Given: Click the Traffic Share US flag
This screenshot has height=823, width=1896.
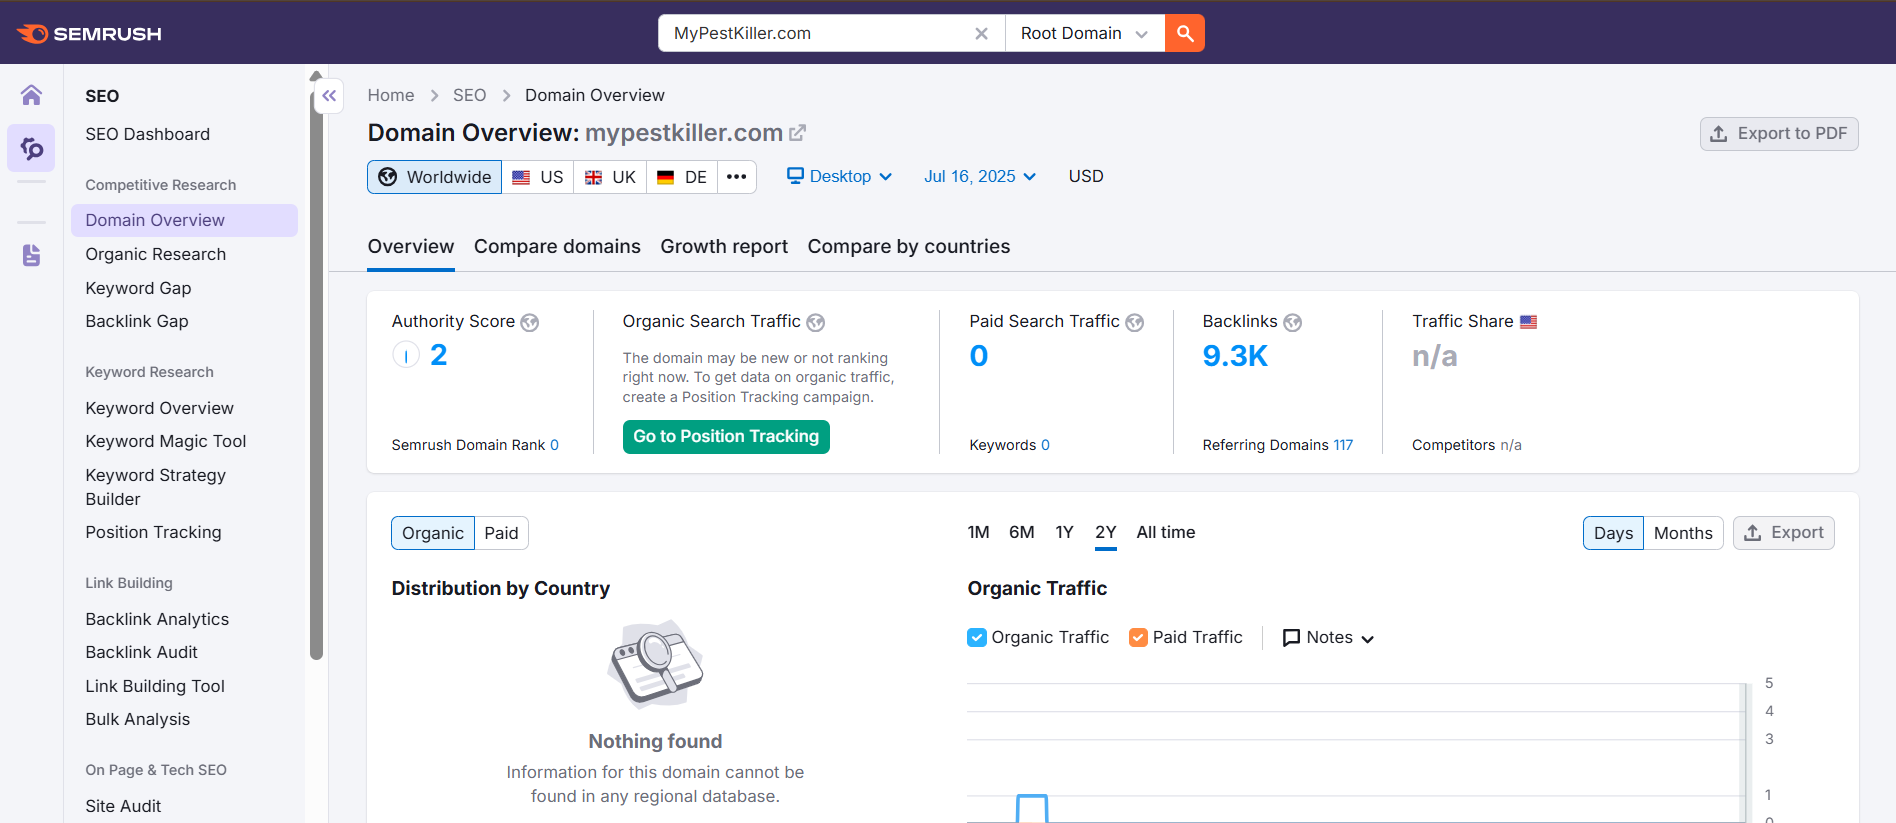Looking at the screenshot, I should point(1528,322).
